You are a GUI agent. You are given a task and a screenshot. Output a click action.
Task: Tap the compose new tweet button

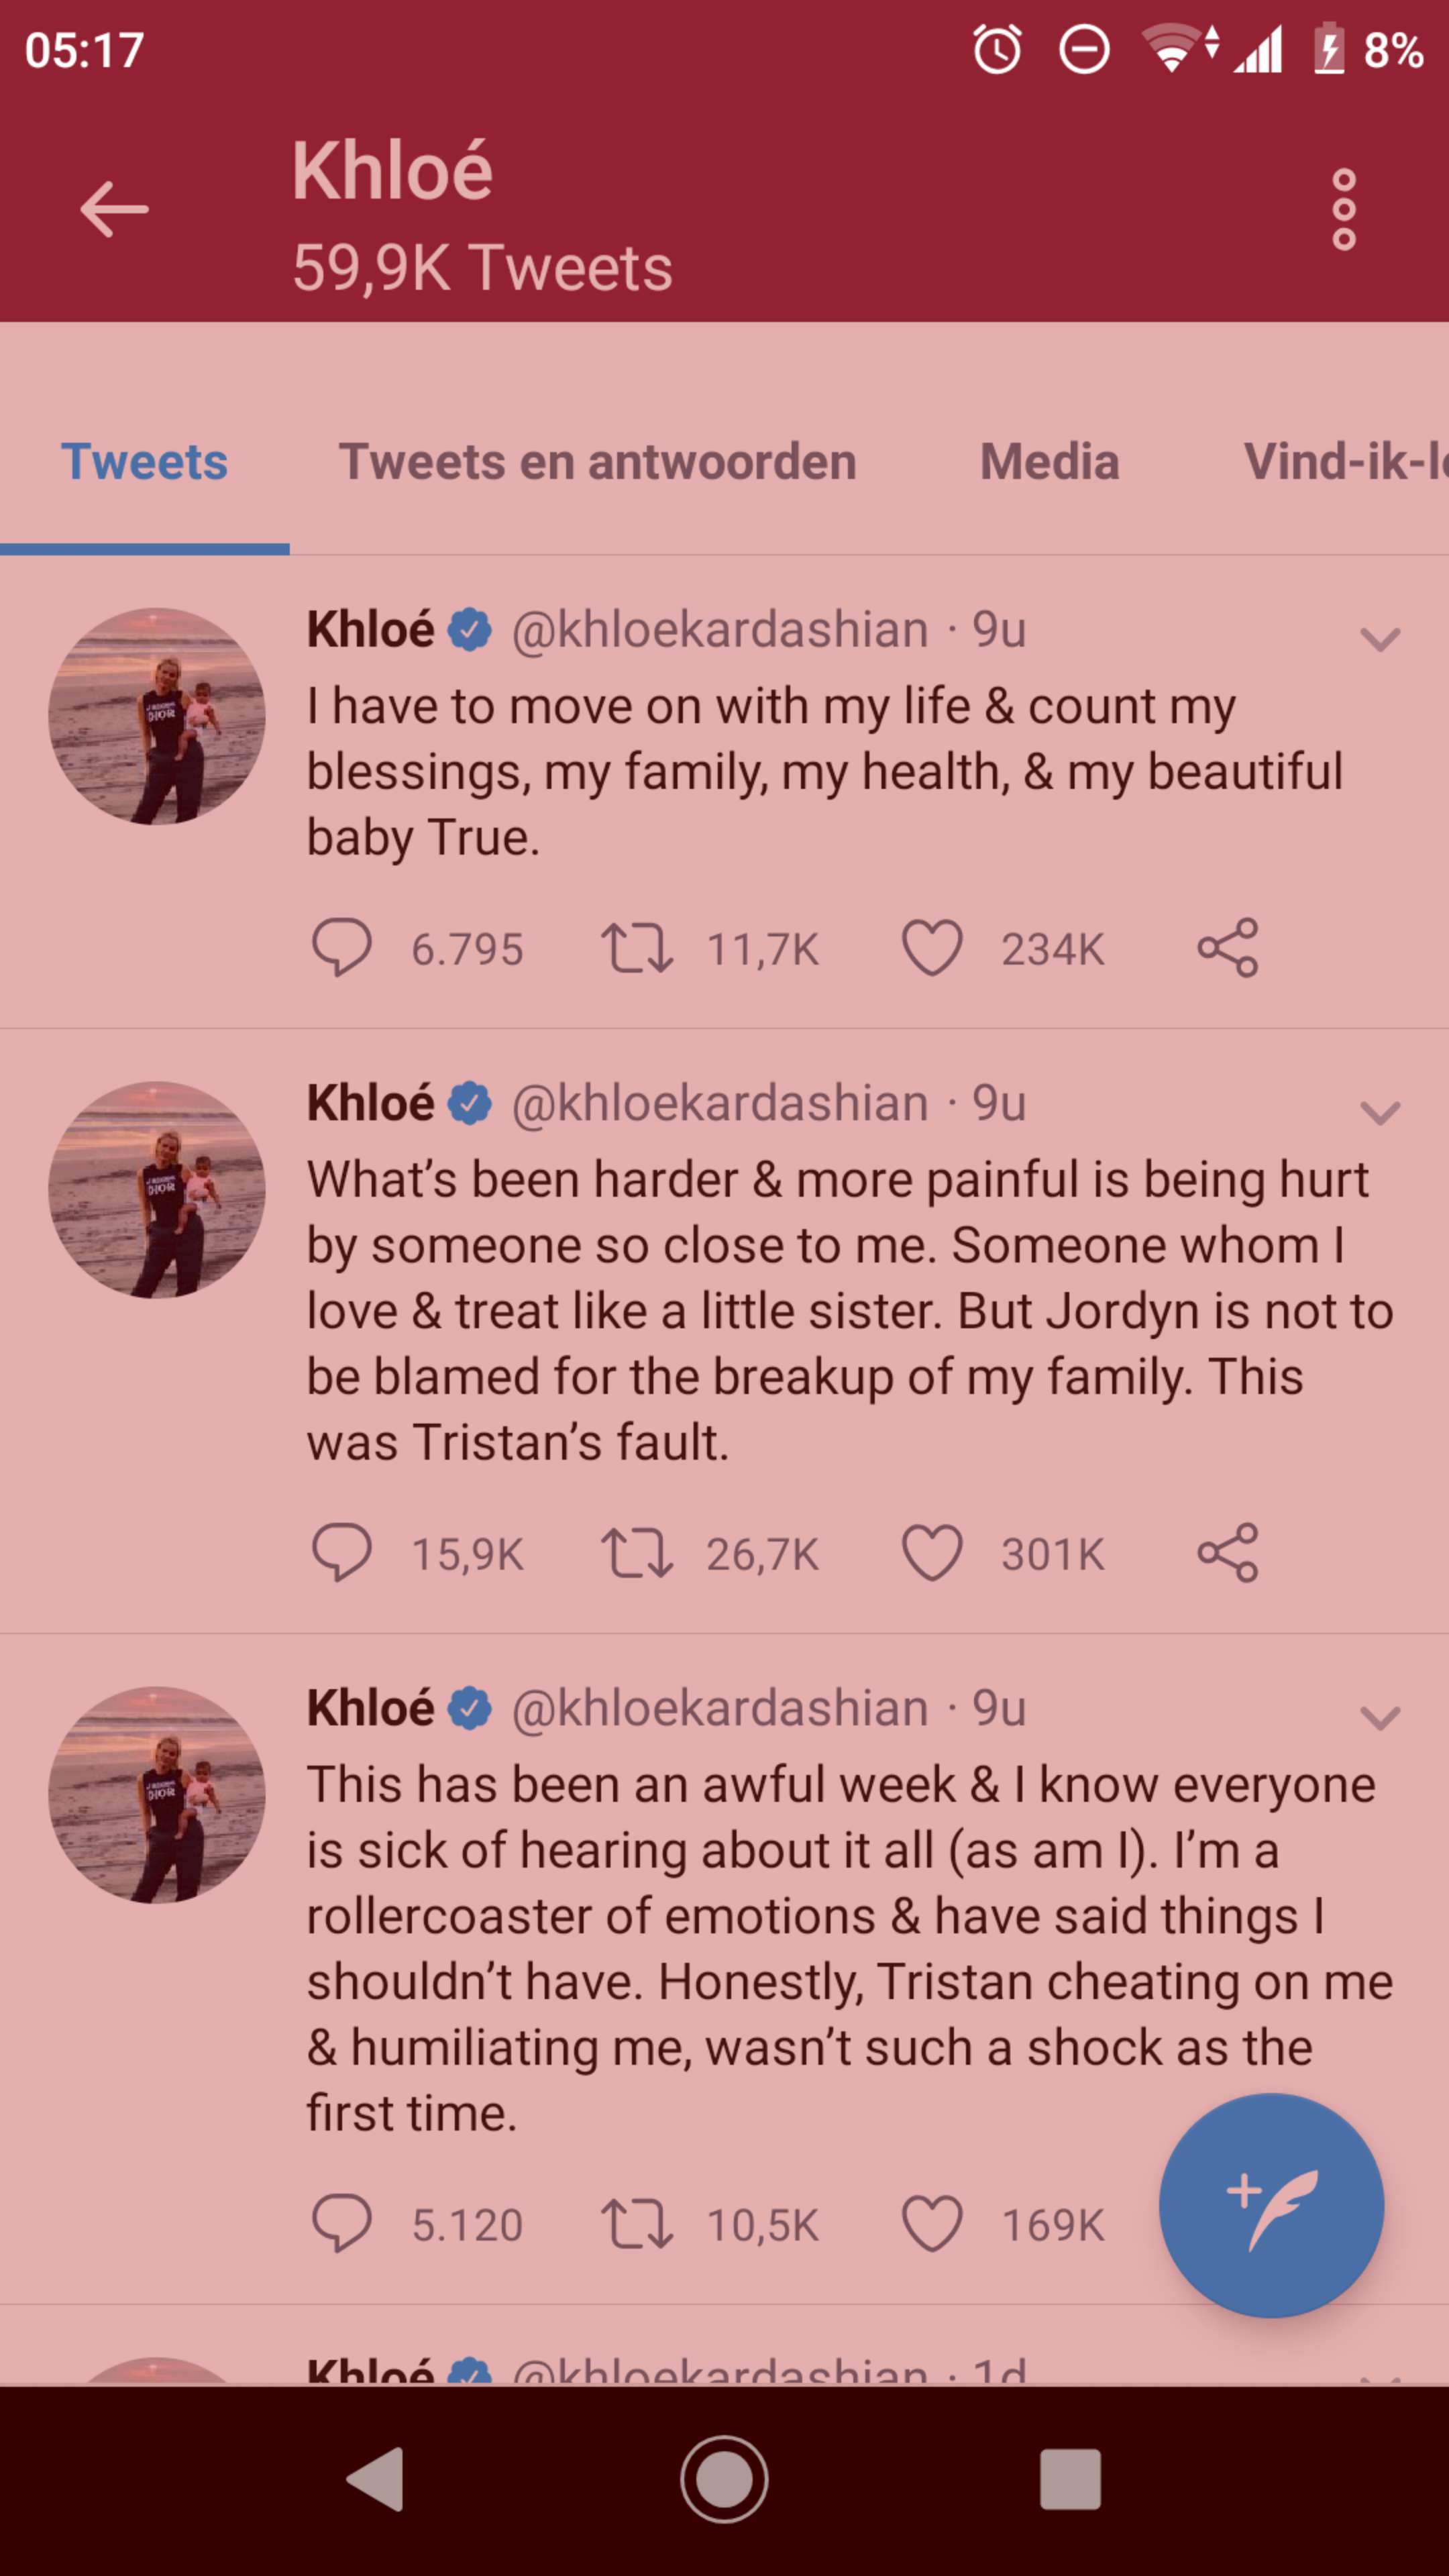pos(1270,2205)
